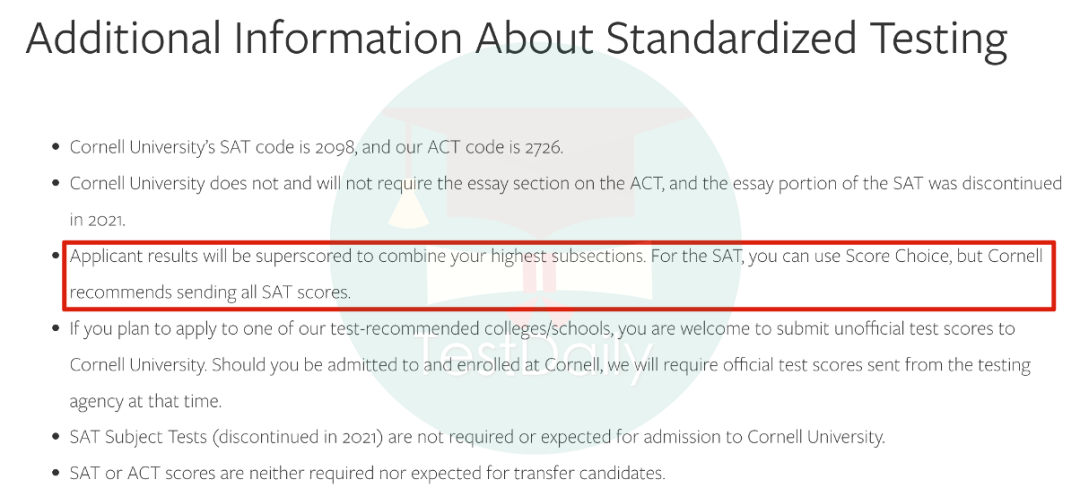Click the line recommends sending all SAT scores
This screenshot has width=1080, height=497.
point(210,293)
